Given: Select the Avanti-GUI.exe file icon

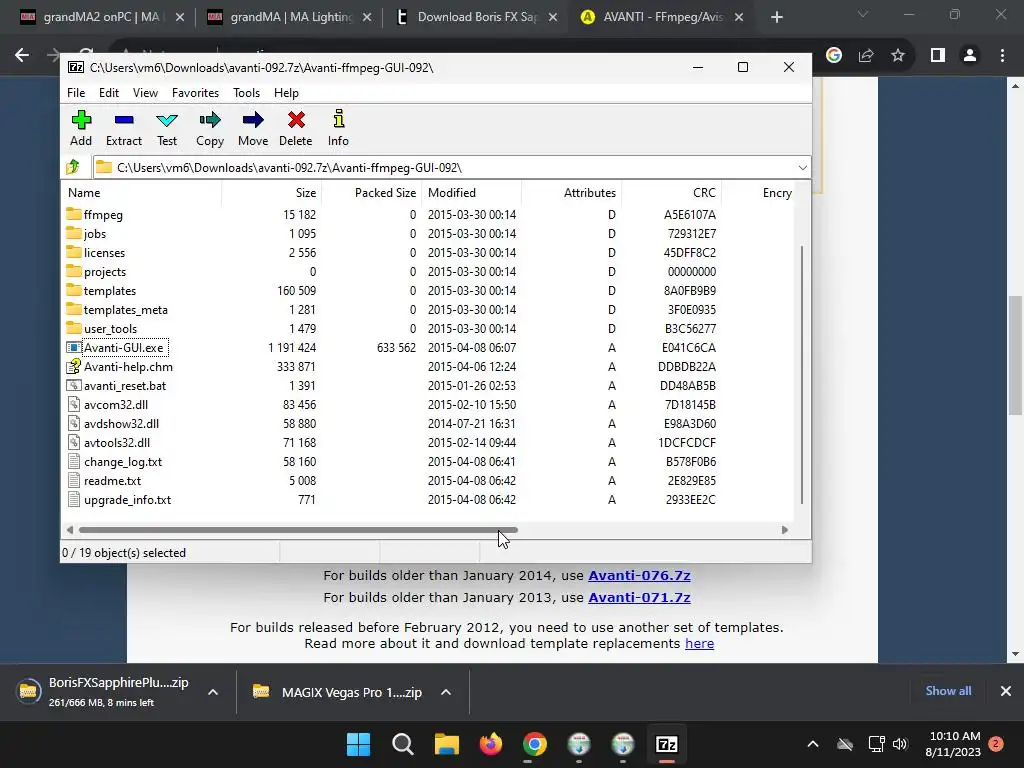Looking at the screenshot, I should [74, 347].
